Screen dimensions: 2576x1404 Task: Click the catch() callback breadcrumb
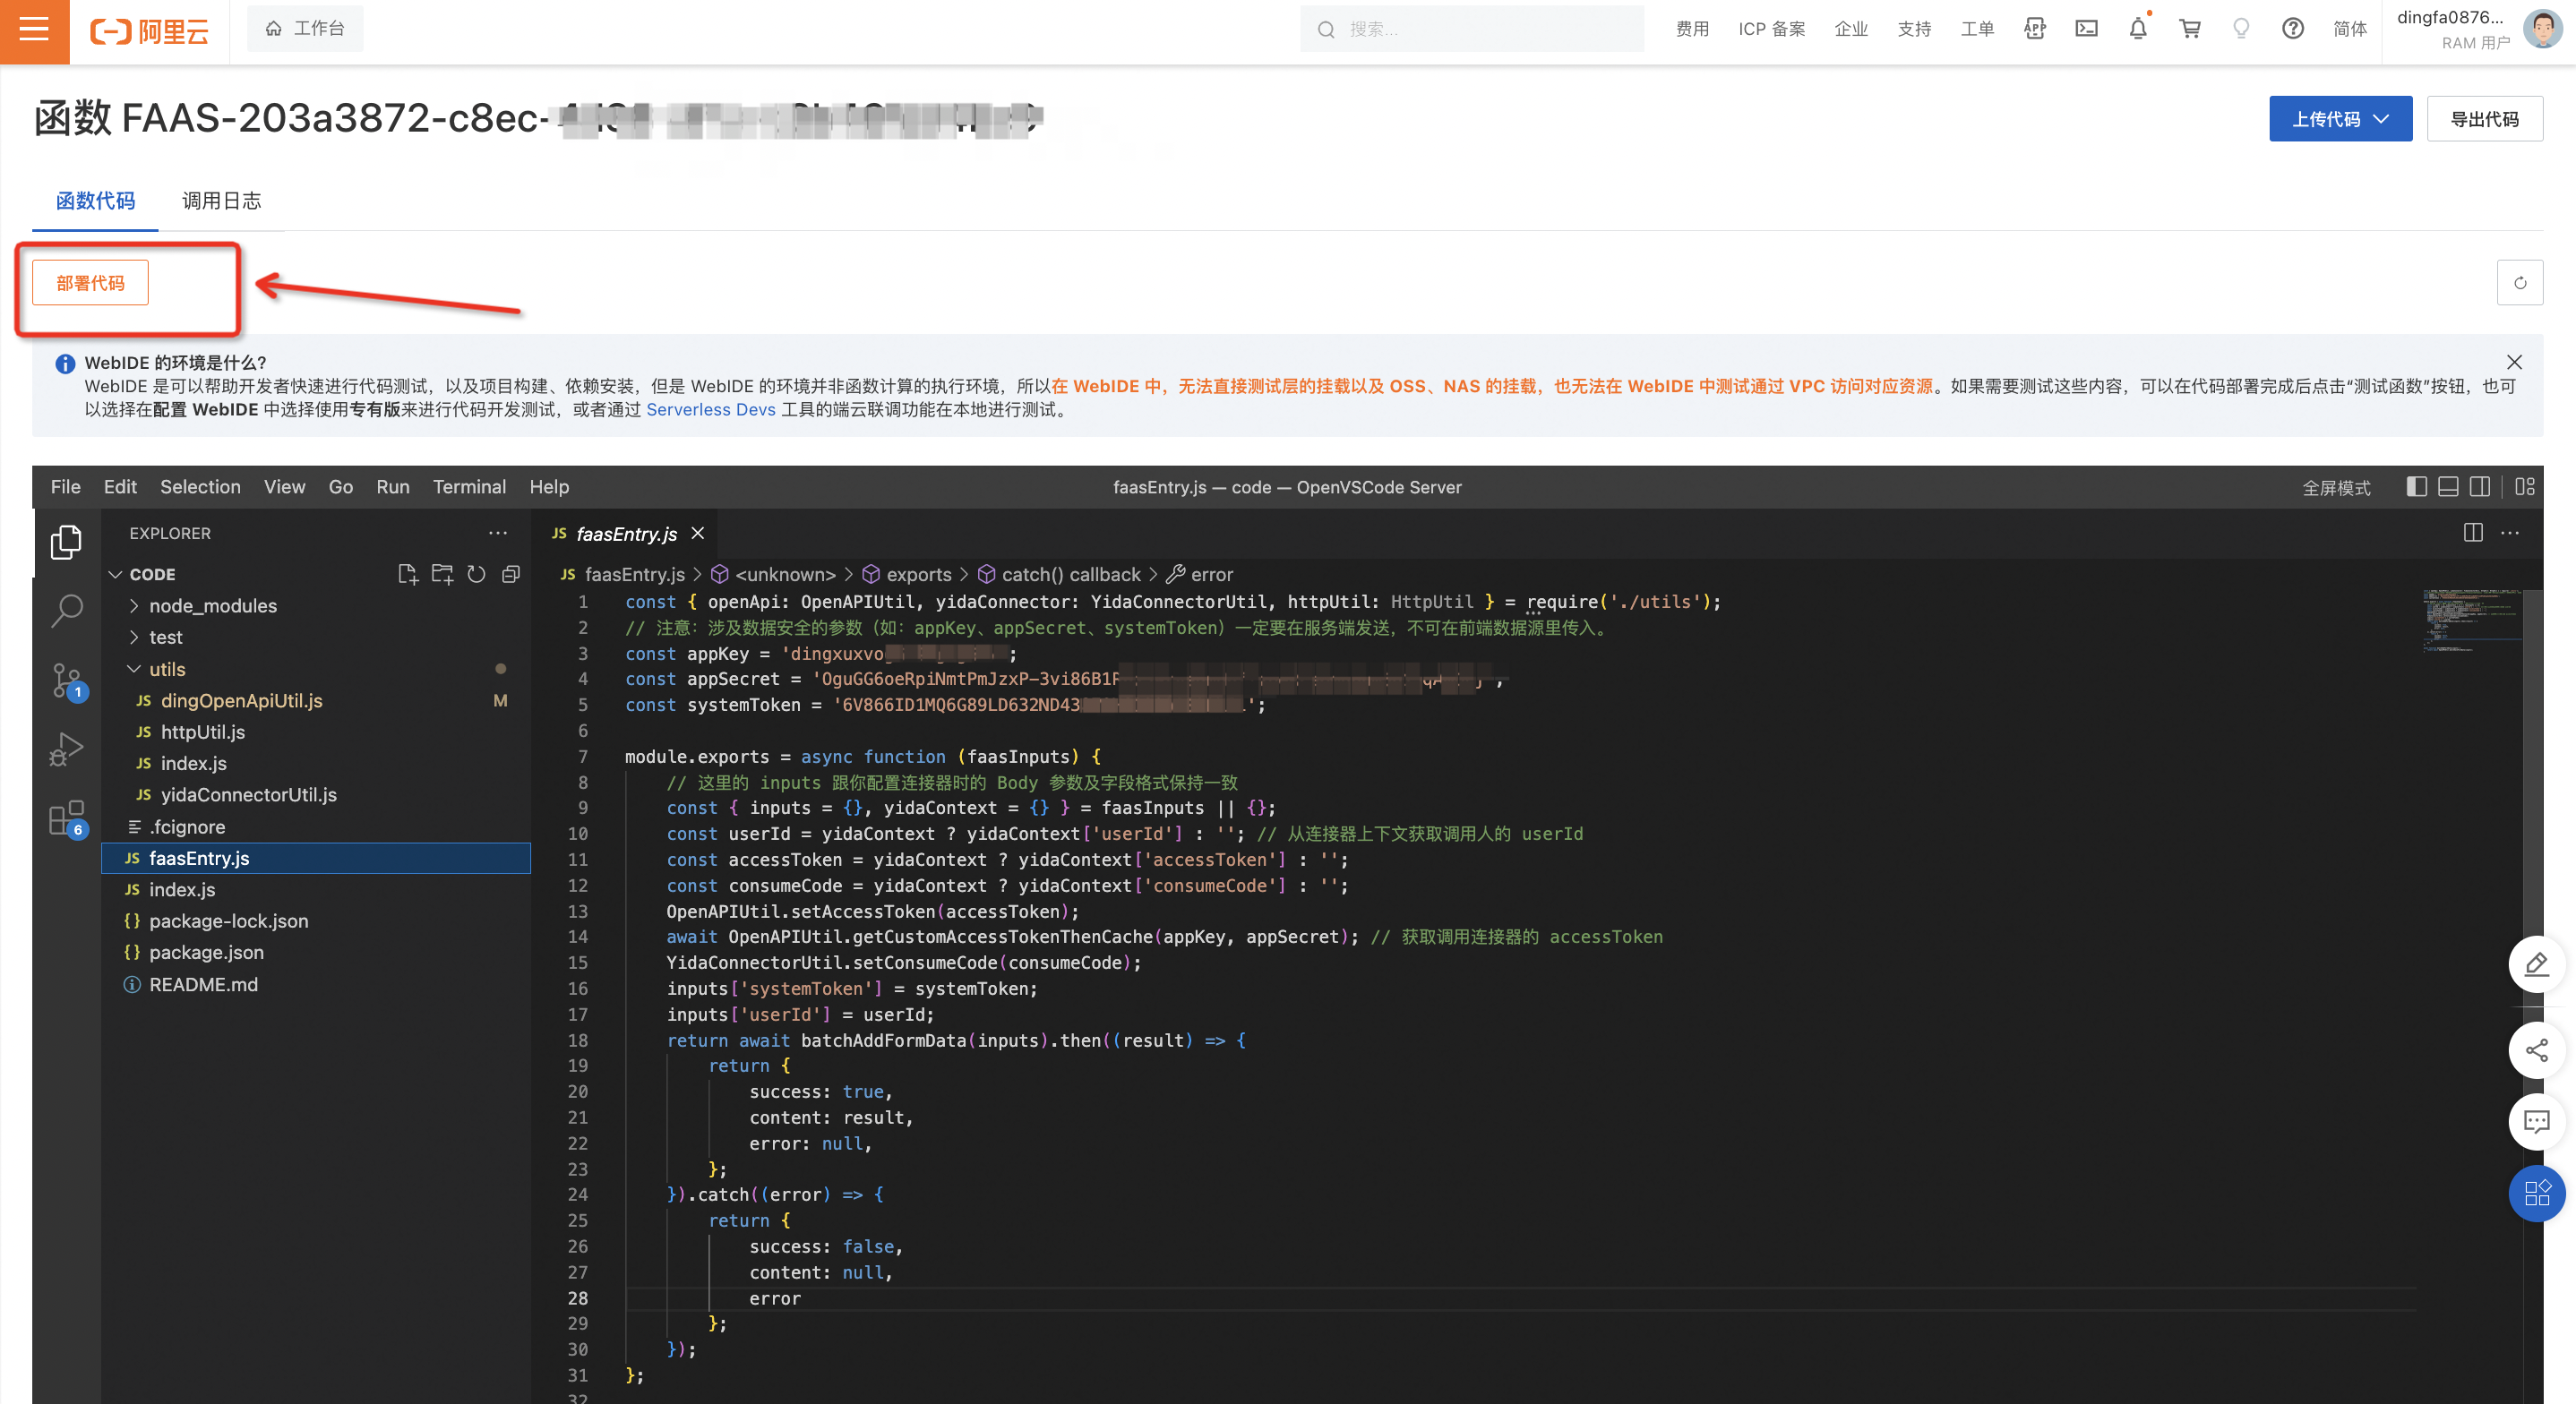tap(1059, 574)
